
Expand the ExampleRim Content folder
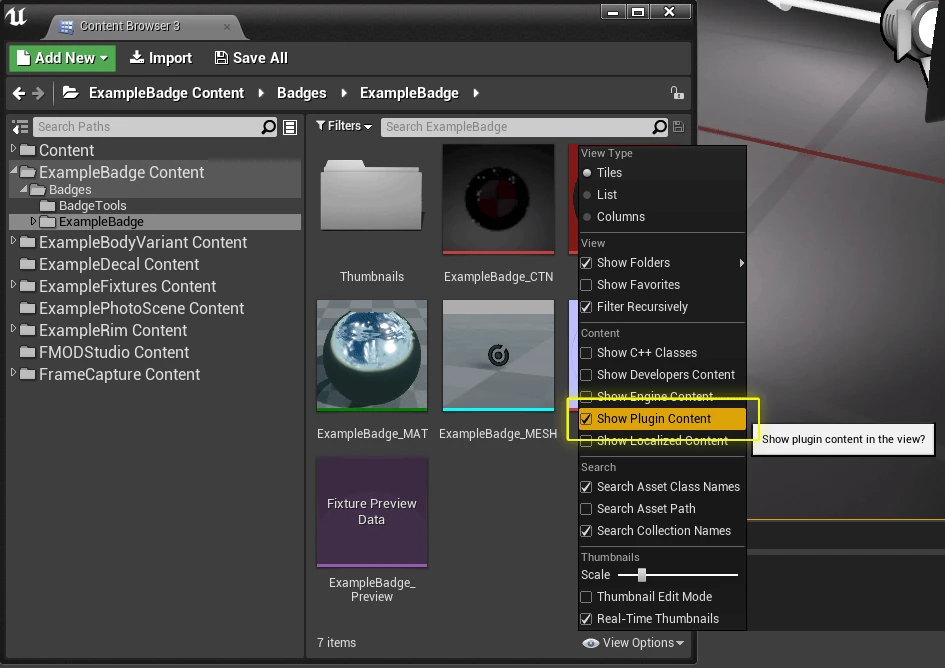(x=13, y=329)
